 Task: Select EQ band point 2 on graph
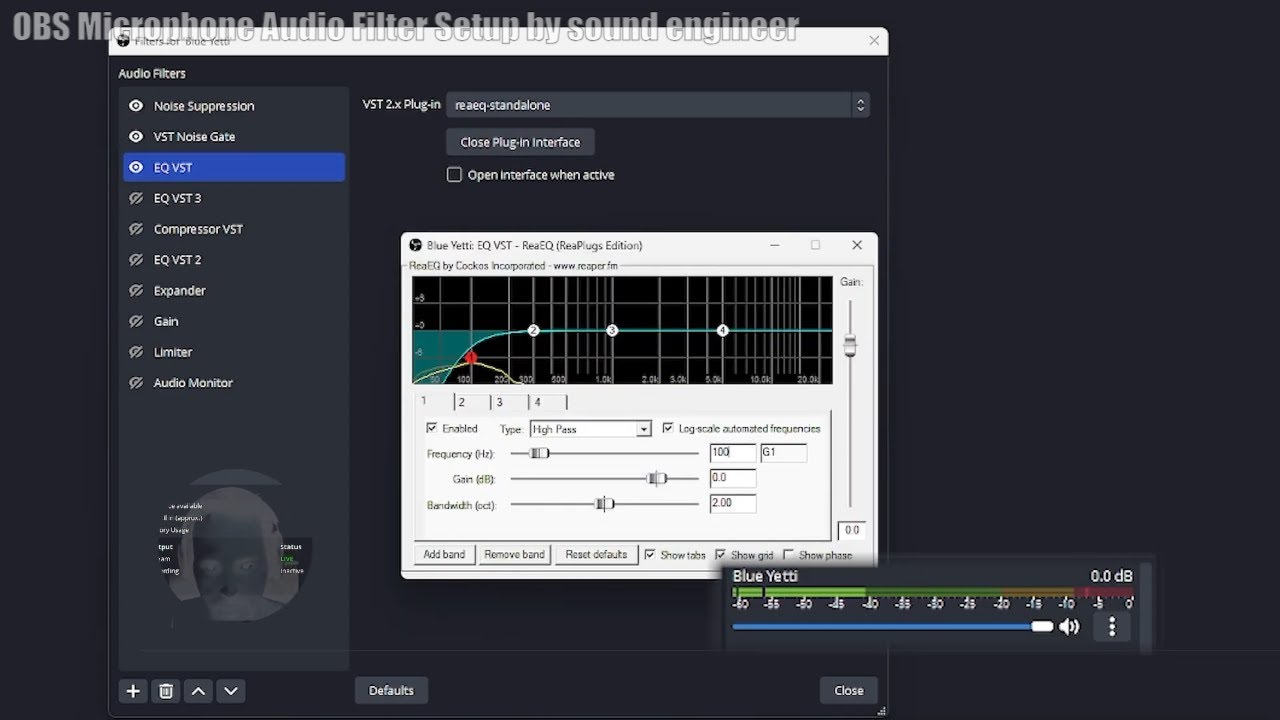533,330
